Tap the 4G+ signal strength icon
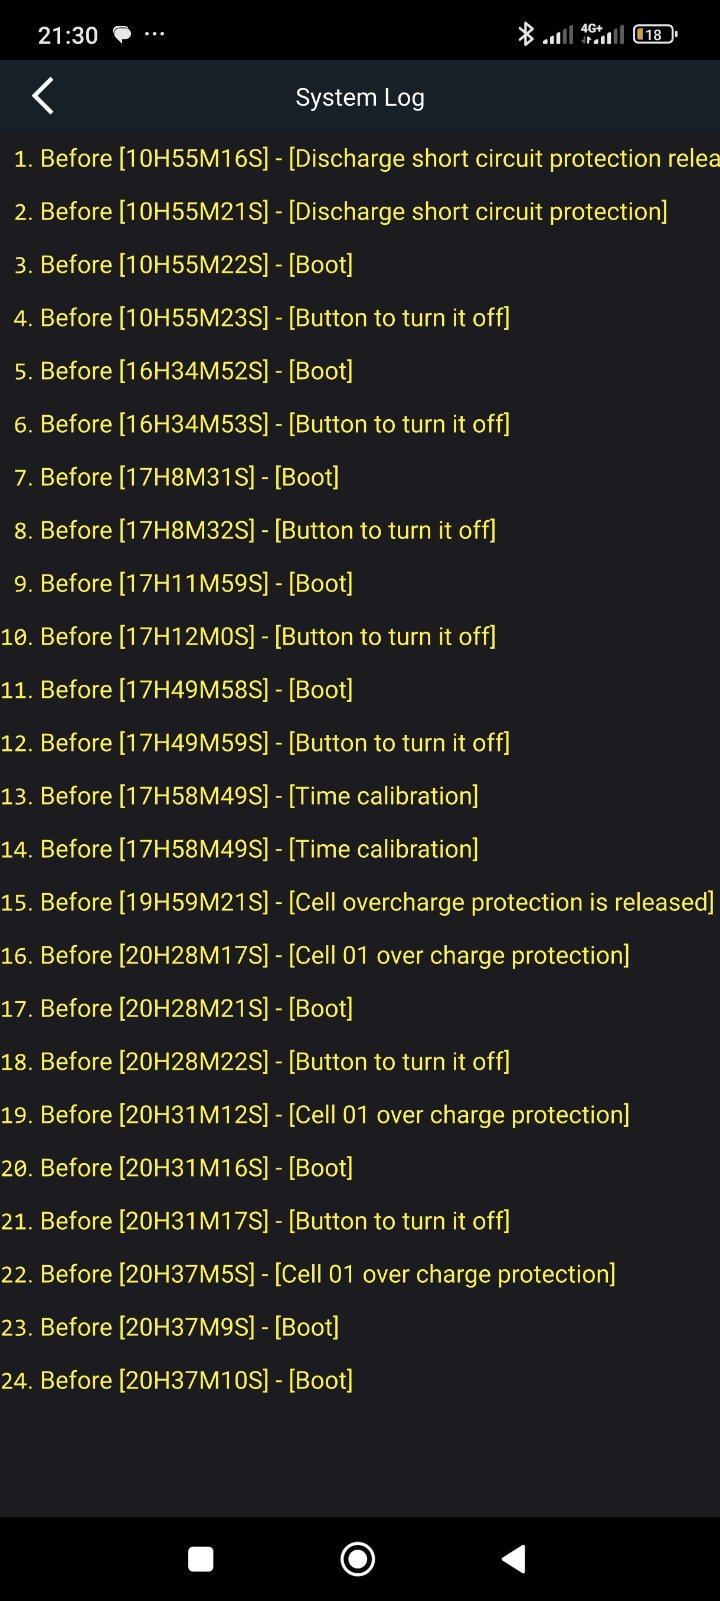This screenshot has height=1601, width=720. click(x=602, y=34)
